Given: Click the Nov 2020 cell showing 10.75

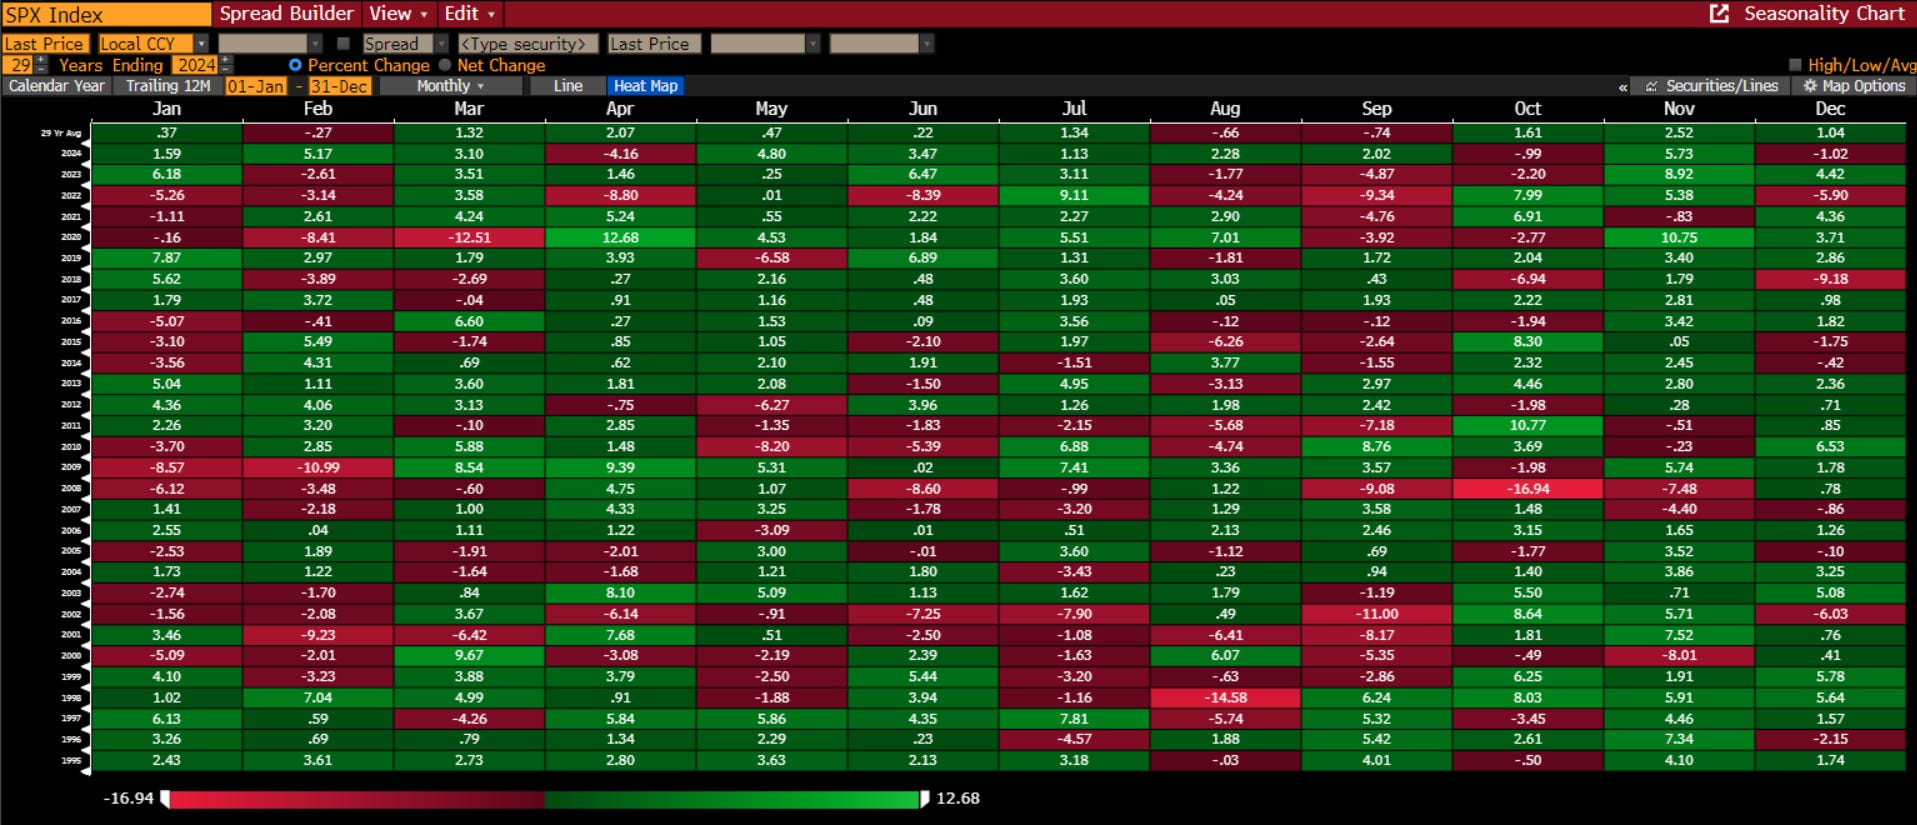Looking at the screenshot, I should click(x=1679, y=238).
